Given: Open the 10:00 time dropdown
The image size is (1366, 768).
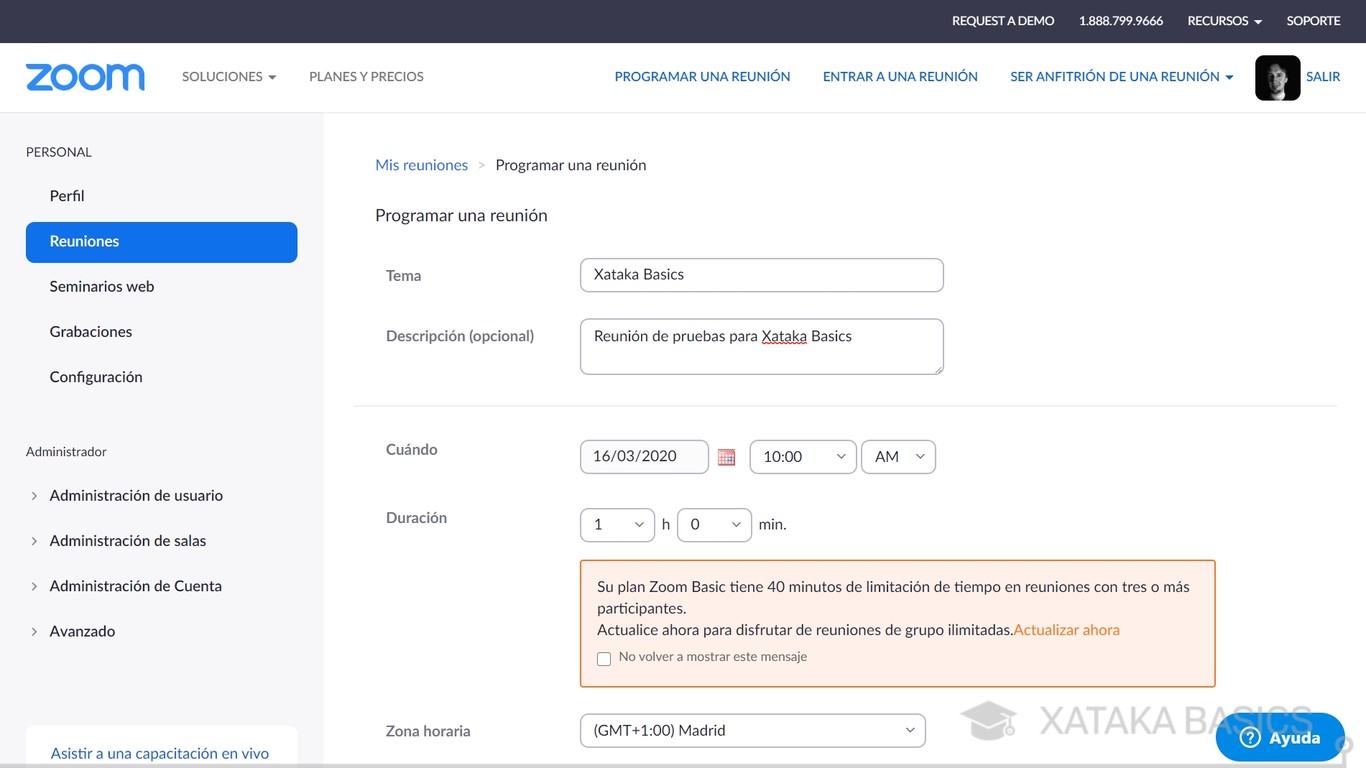Looking at the screenshot, I should tap(802, 457).
